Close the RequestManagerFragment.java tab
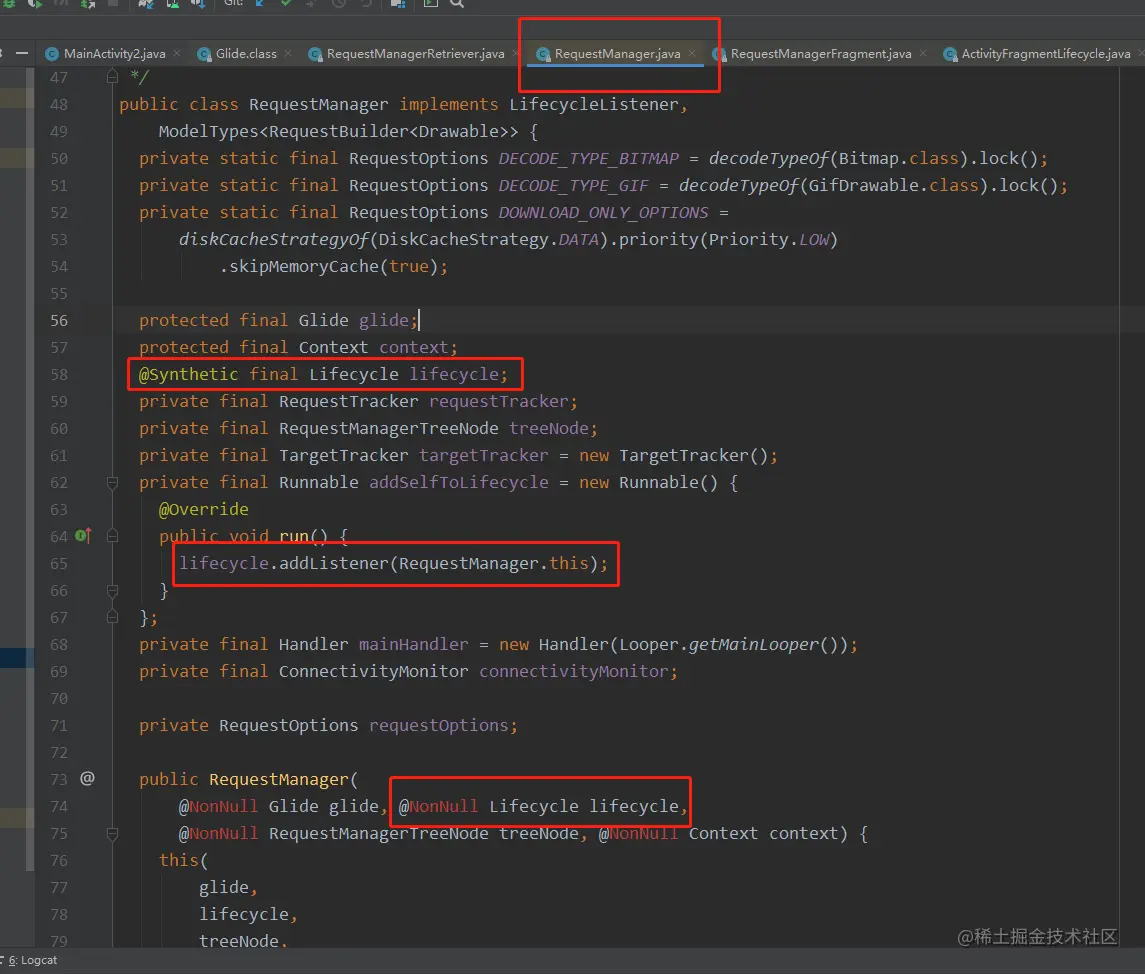This screenshot has width=1145, height=974. coord(923,53)
